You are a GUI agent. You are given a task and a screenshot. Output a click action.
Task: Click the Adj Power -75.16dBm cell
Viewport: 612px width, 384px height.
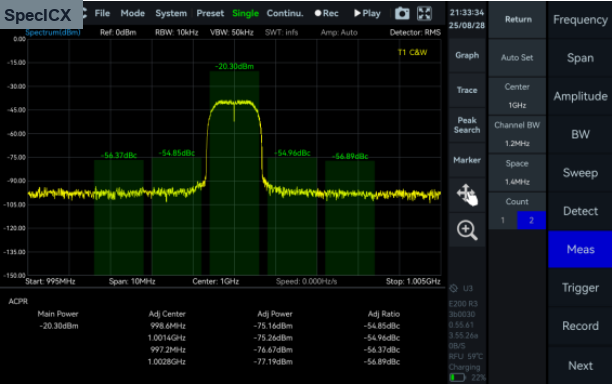pos(273,326)
